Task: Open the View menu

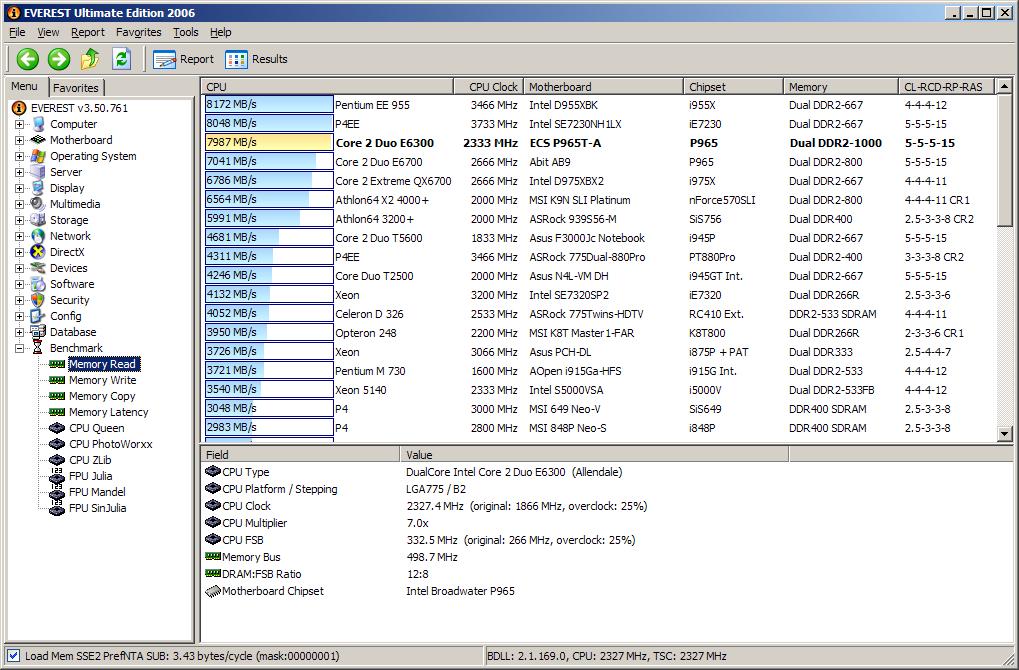Action: click(48, 32)
